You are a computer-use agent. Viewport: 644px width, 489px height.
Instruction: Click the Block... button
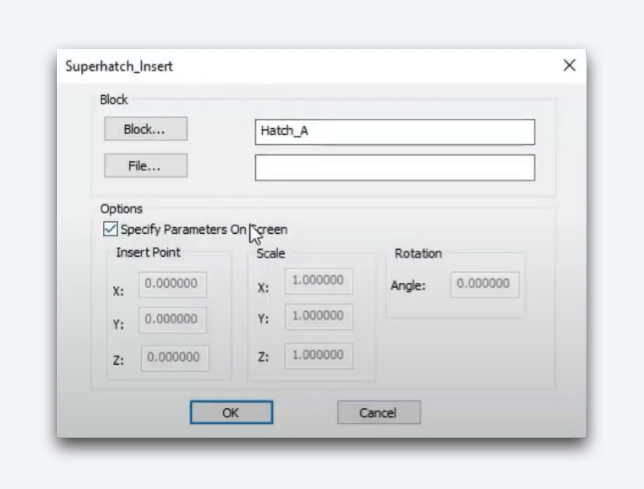(145, 129)
